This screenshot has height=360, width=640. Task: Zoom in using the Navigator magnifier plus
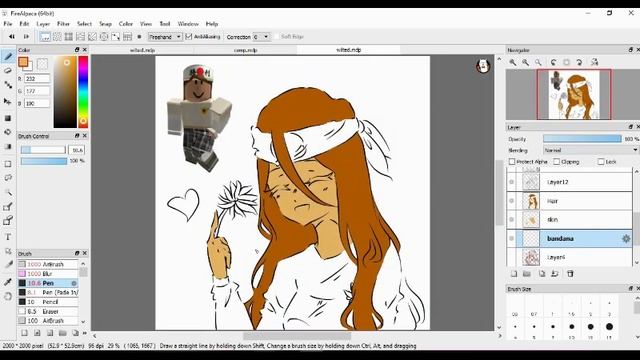point(513,62)
